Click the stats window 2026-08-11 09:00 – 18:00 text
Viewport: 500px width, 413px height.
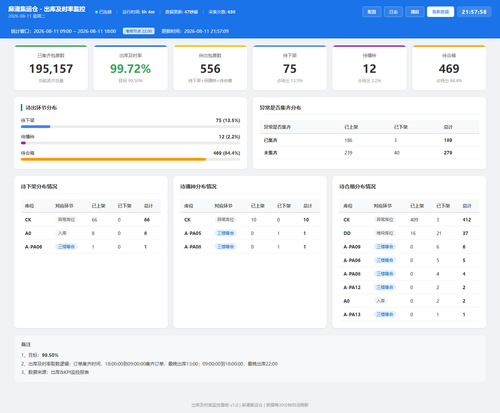coord(63,31)
